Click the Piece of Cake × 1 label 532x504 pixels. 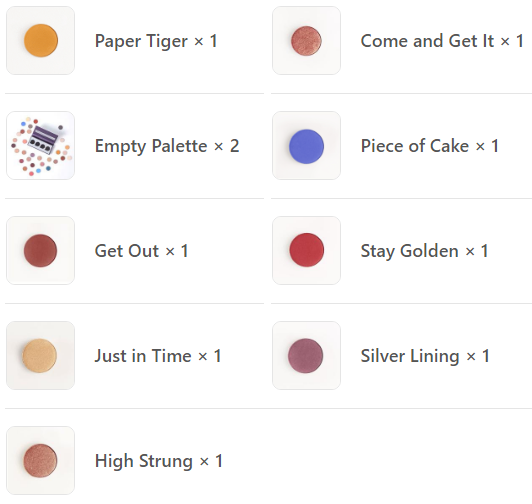pos(430,146)
